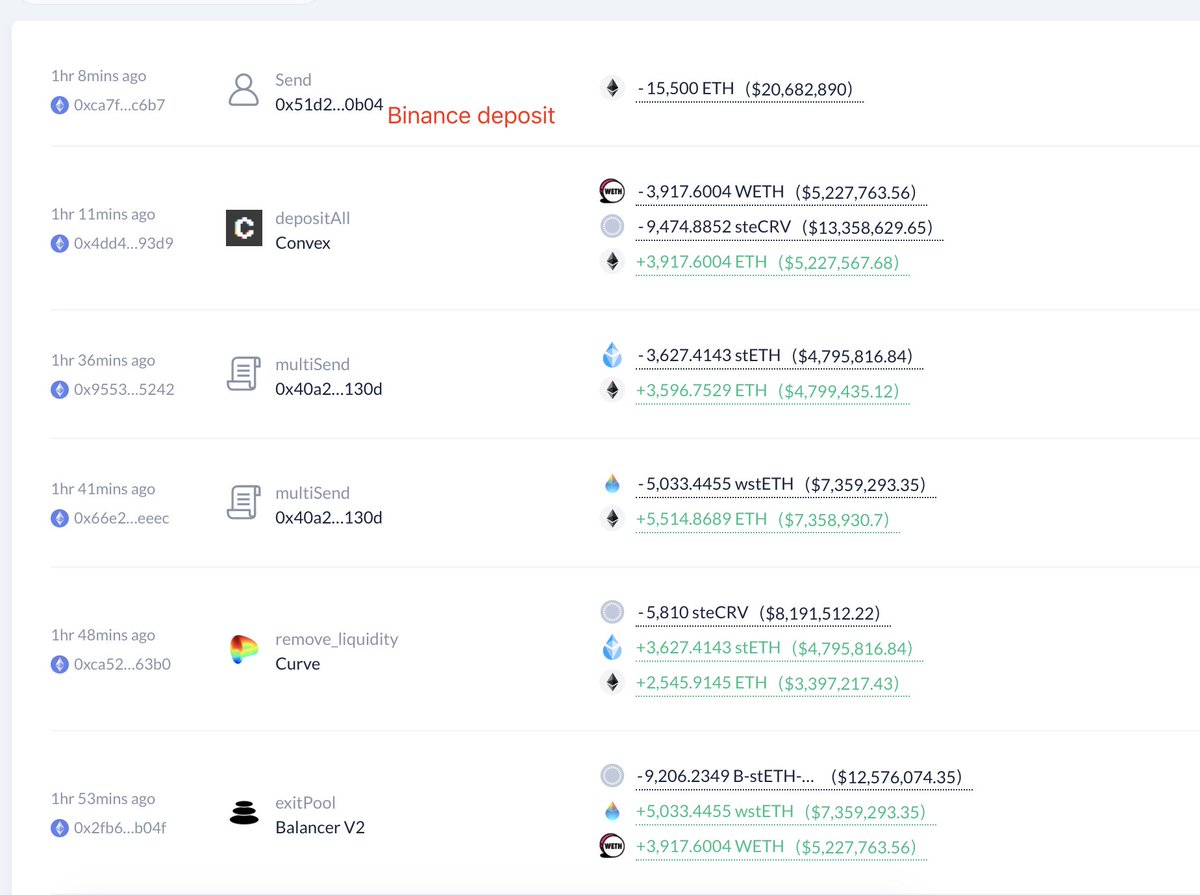Click the Convex protocol logo
The image size is (1200, 895).
pos(244,230)
